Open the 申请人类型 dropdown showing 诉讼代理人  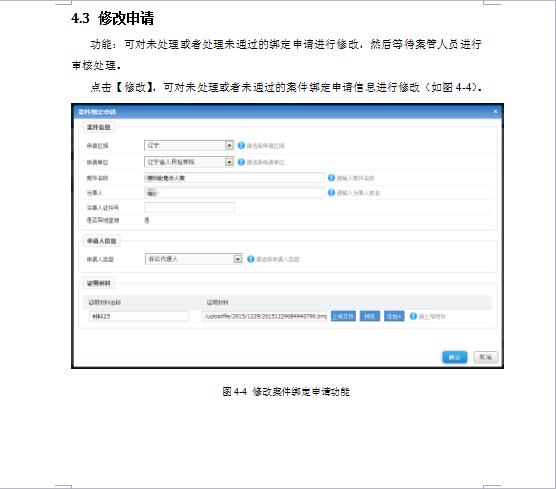pos(194,259)
